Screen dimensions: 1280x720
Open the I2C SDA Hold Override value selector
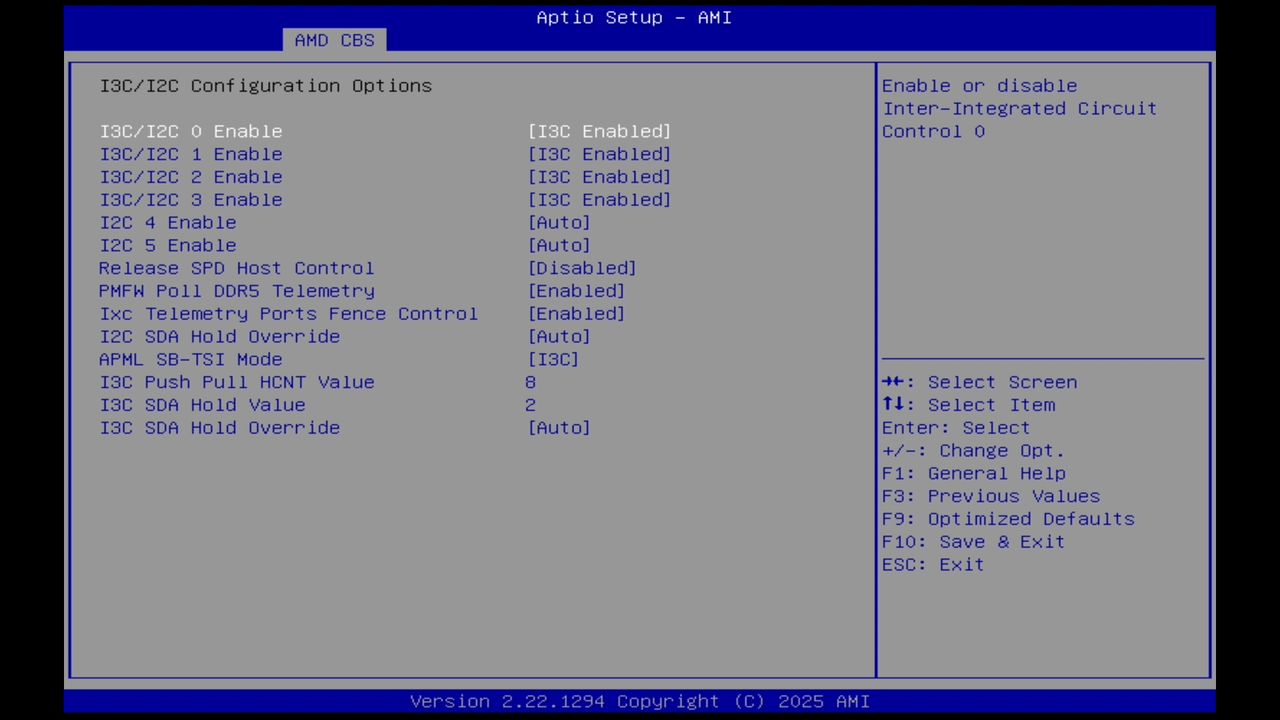559,336
